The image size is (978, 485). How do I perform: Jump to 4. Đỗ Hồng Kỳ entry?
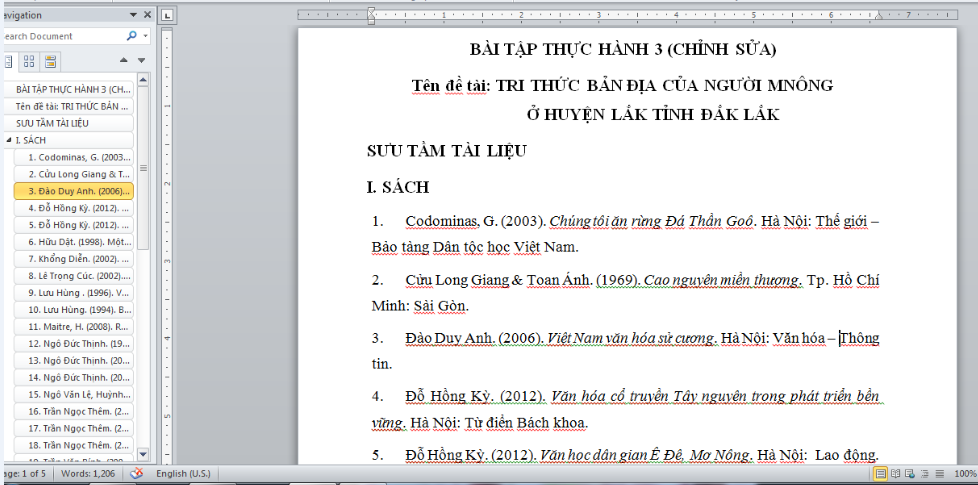[x=74, y=208]
